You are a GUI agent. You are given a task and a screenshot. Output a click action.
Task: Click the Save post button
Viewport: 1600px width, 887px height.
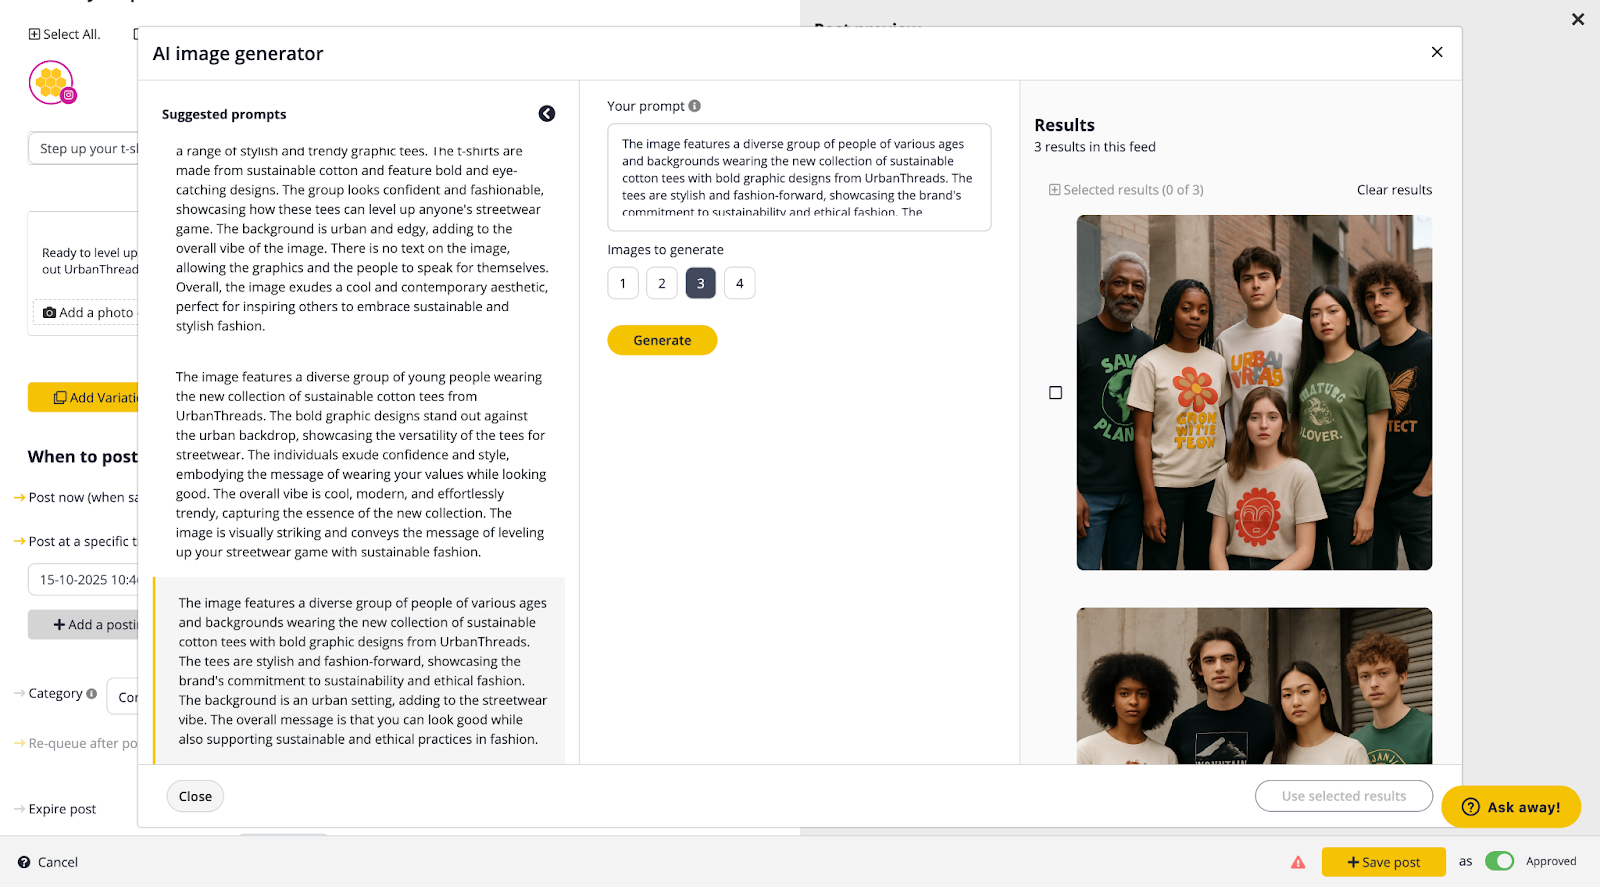click(1384, 862)
